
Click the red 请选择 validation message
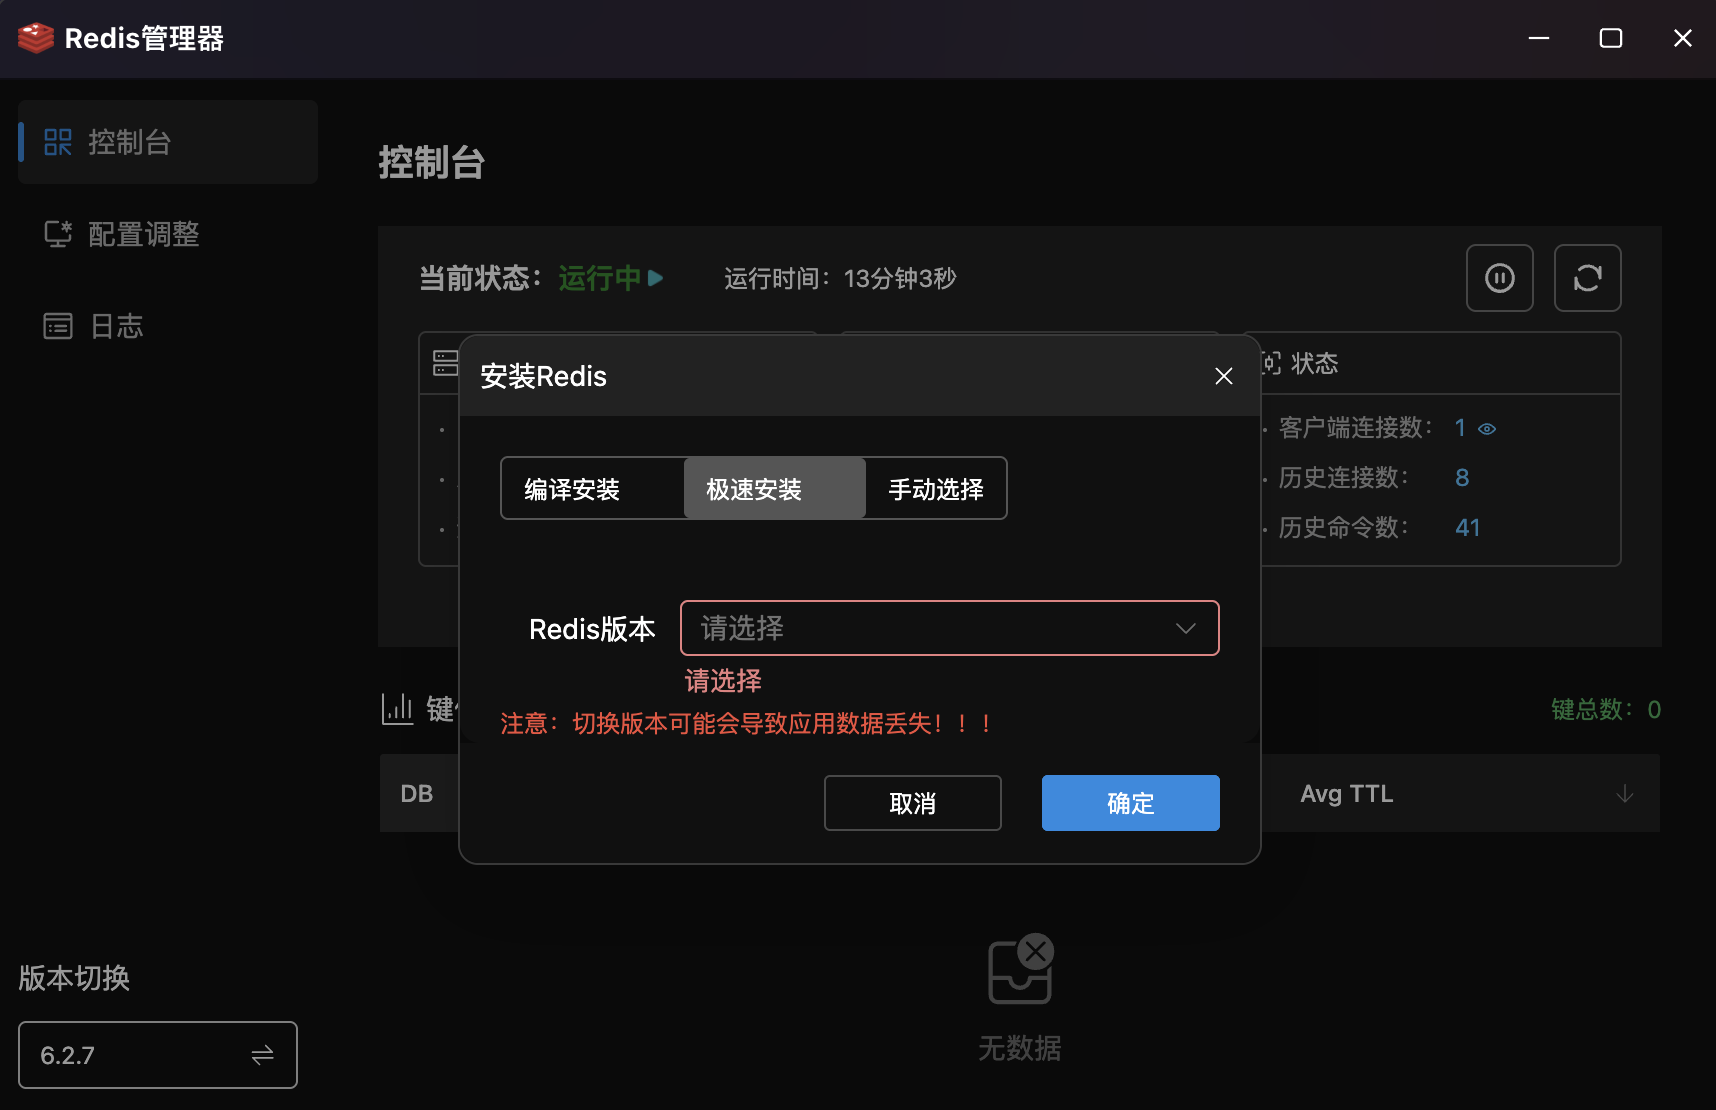pos(723,681)
